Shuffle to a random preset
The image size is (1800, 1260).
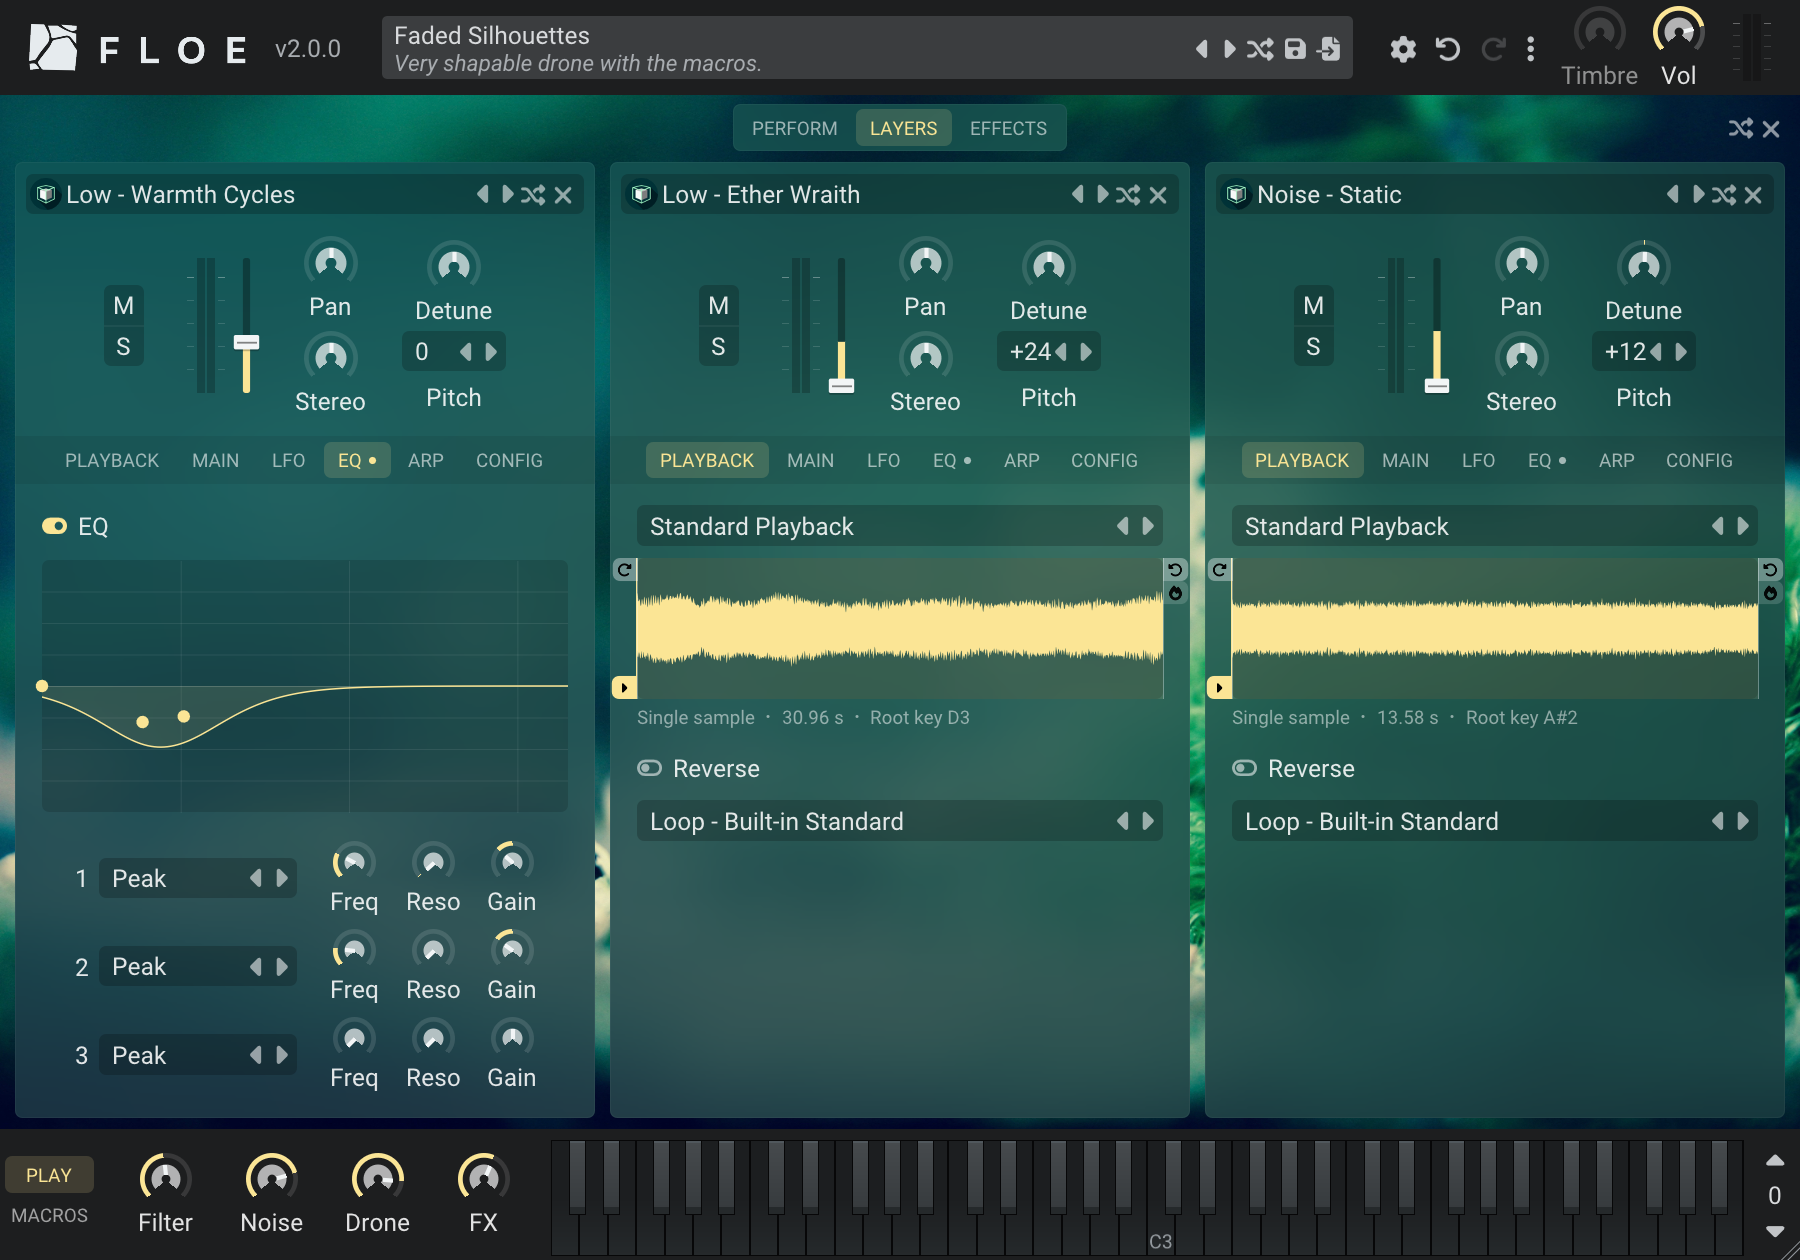[x=1260, y=49]
